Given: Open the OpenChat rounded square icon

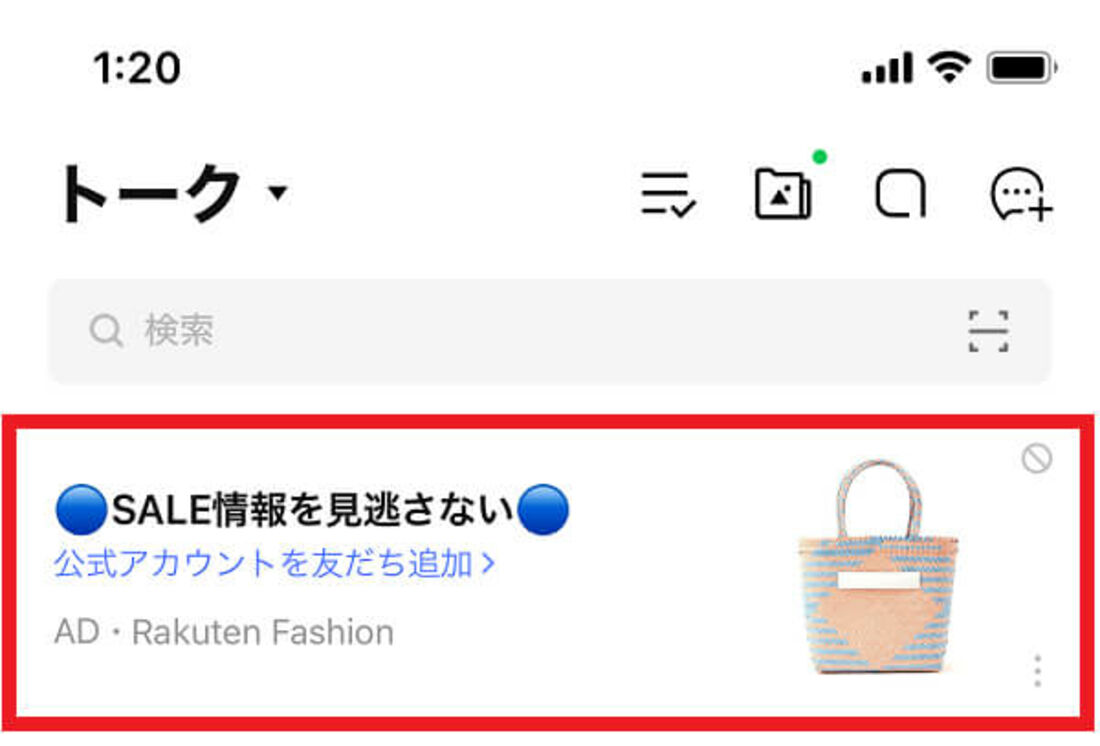Looking at the screenshot, I should [901, 193].
